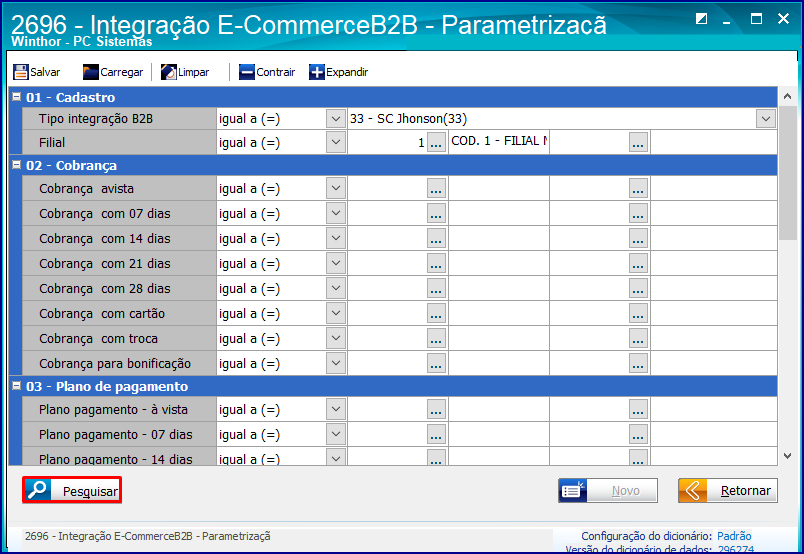Click the Filial code input field
Image resolution: width=804 pixels, height=554 pixels.
click(387, 143)
